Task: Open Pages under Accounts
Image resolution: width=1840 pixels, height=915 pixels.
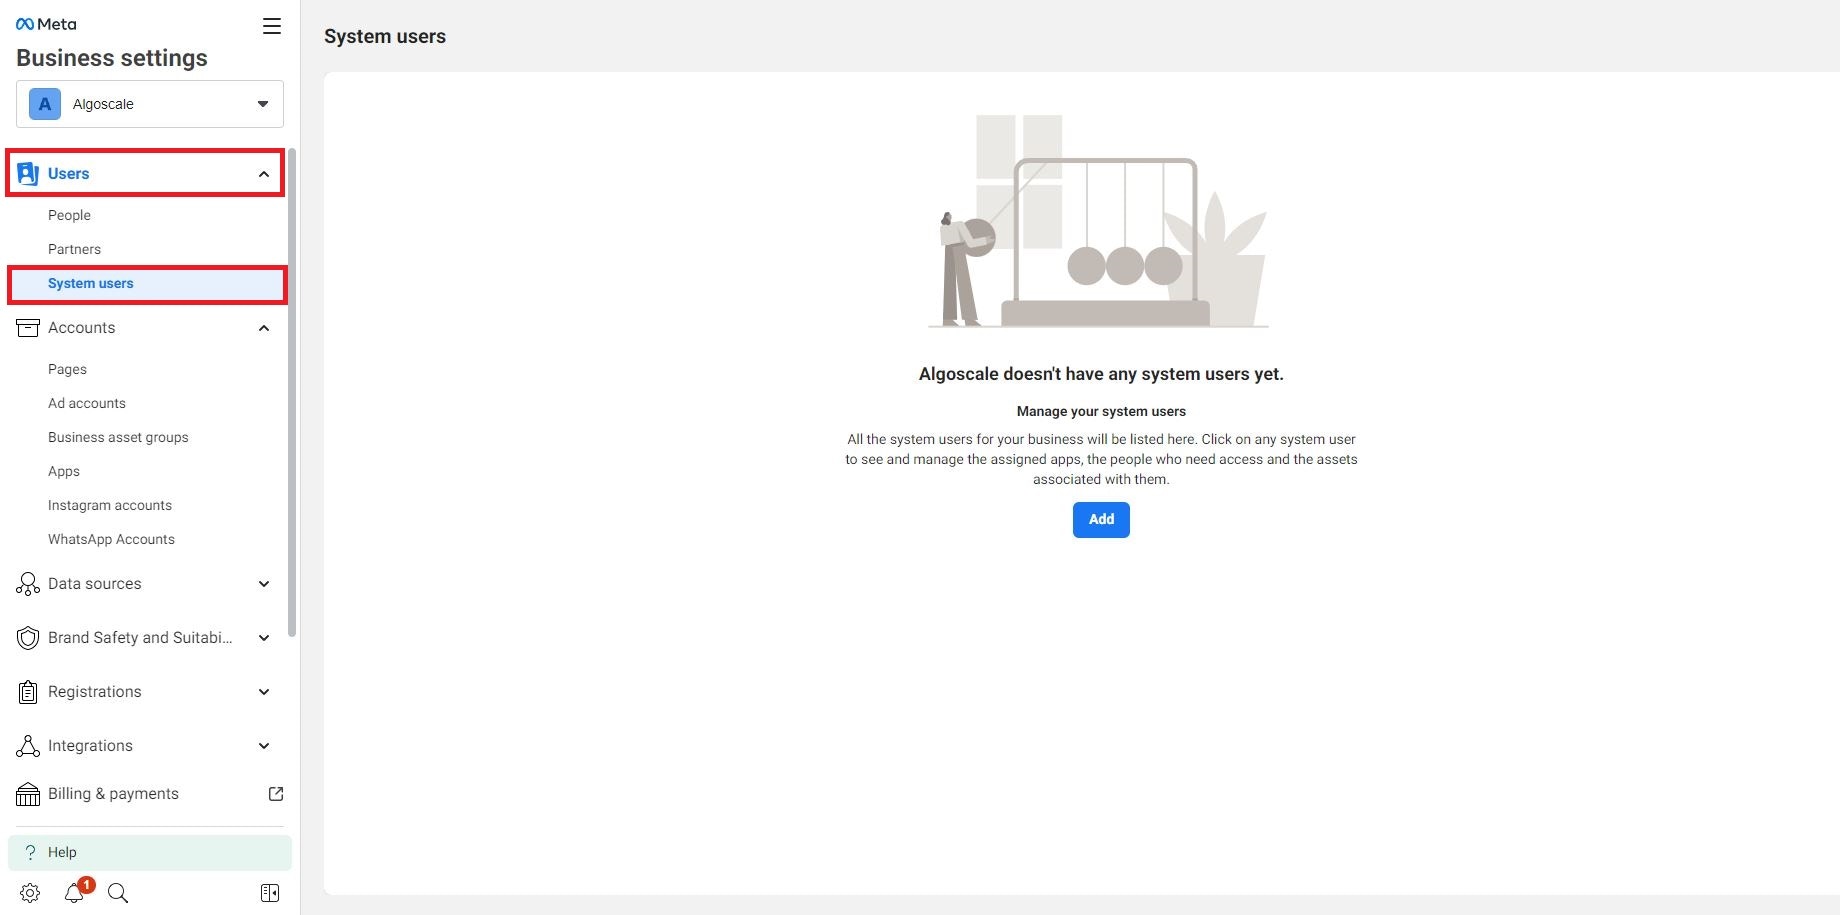Action: pos(67,369)
